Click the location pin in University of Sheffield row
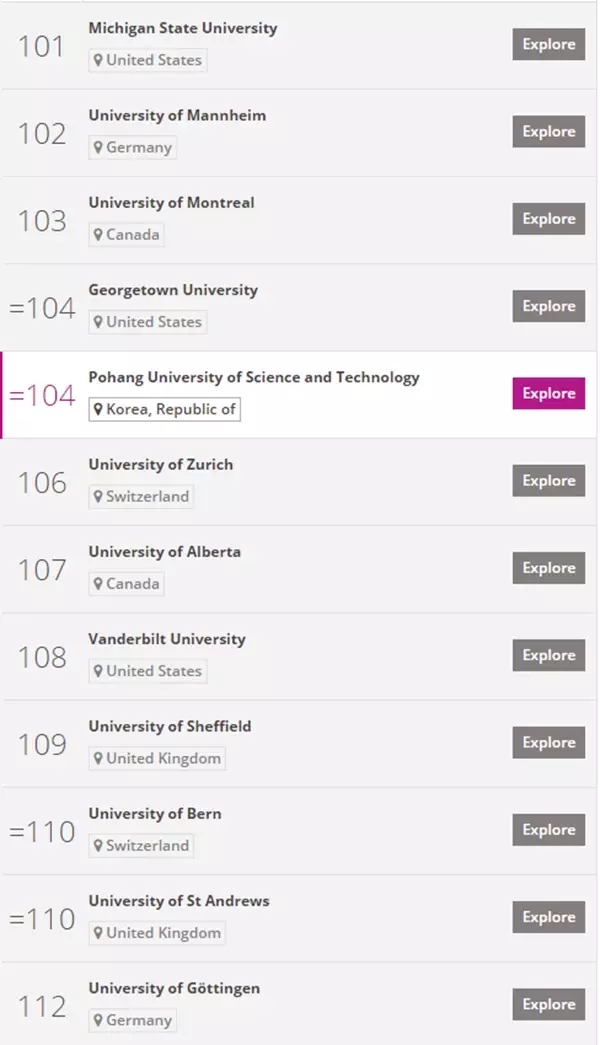Image resolution: width=600 pixels, height=1045 pixels. (98, 758)
